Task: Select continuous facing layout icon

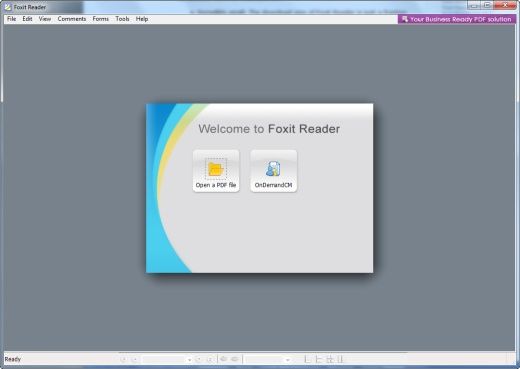Action: tap(340, 359)
